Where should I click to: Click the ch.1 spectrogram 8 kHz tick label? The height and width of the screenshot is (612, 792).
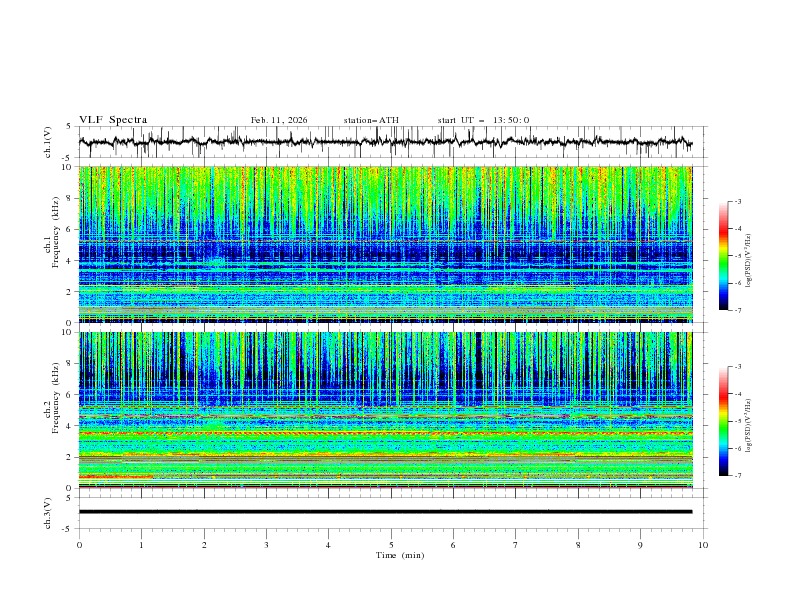coord(69,198)
